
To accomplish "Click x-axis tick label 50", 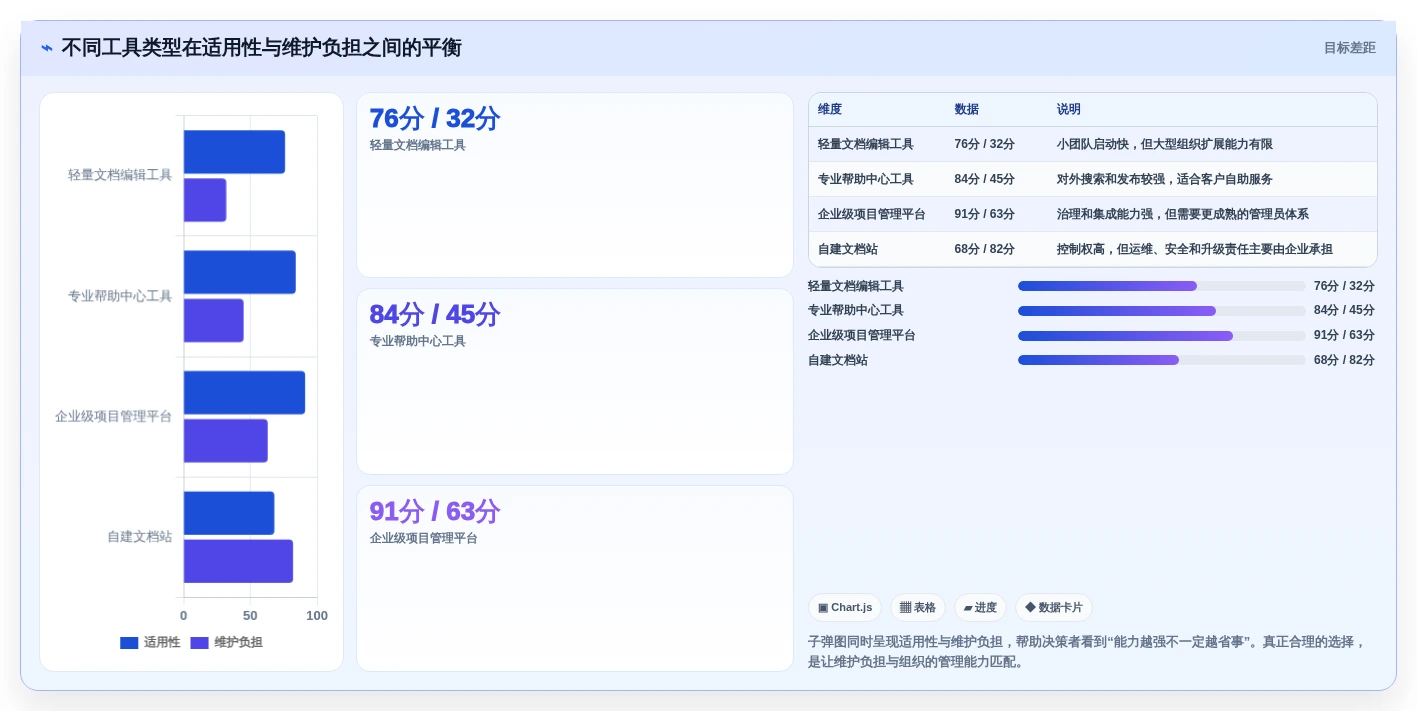I will click(x=250, y=616).
